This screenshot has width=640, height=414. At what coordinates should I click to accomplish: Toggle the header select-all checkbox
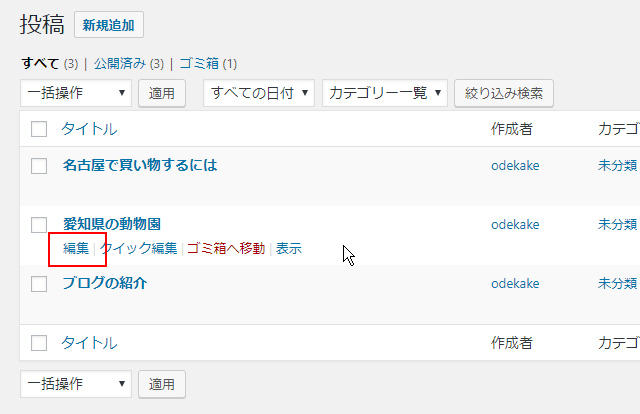[39, 129]
